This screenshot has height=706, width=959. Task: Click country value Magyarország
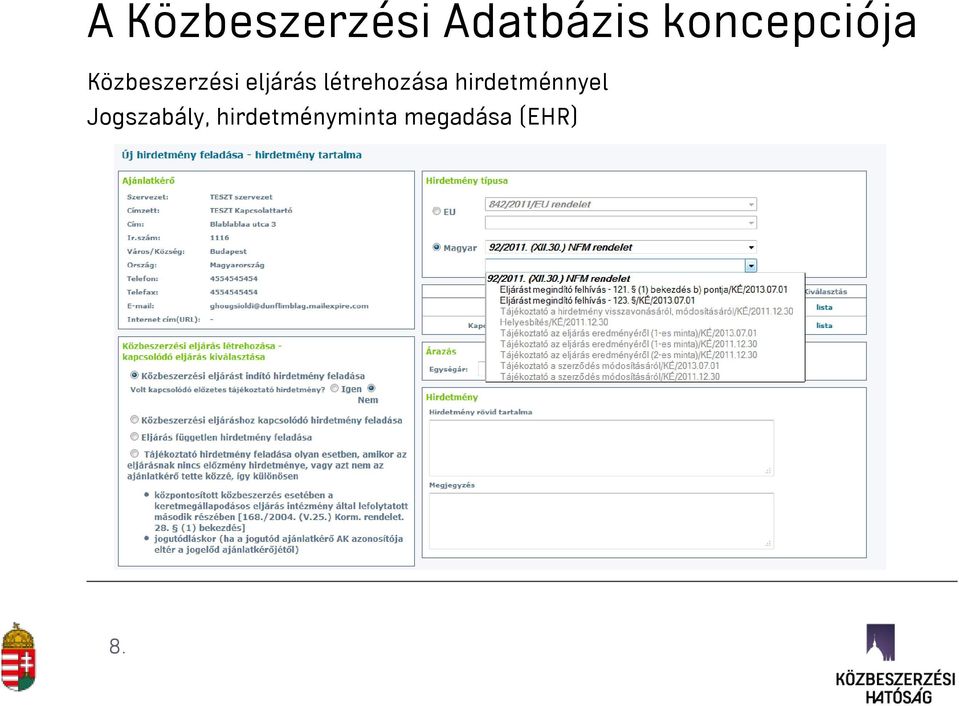[237, 265]
